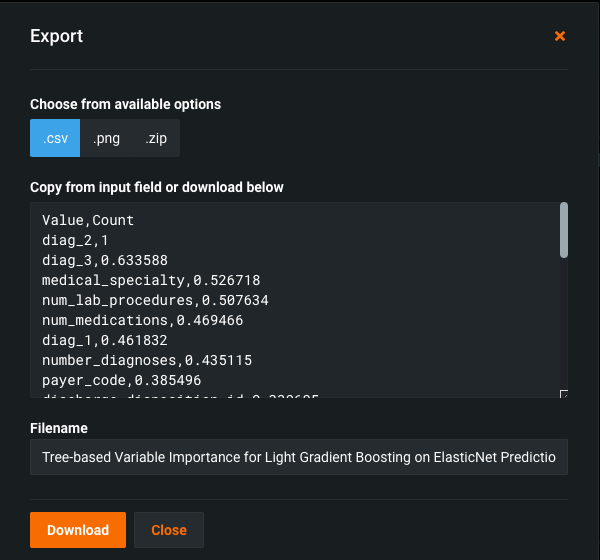Click the text area scrollbar thumb
The height and width of the screenshot is (560, 600).
point(563,230)
